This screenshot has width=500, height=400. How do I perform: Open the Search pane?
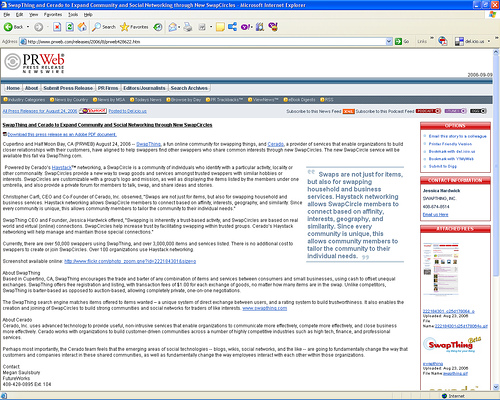pyautogui.click(x=104, y=27)
